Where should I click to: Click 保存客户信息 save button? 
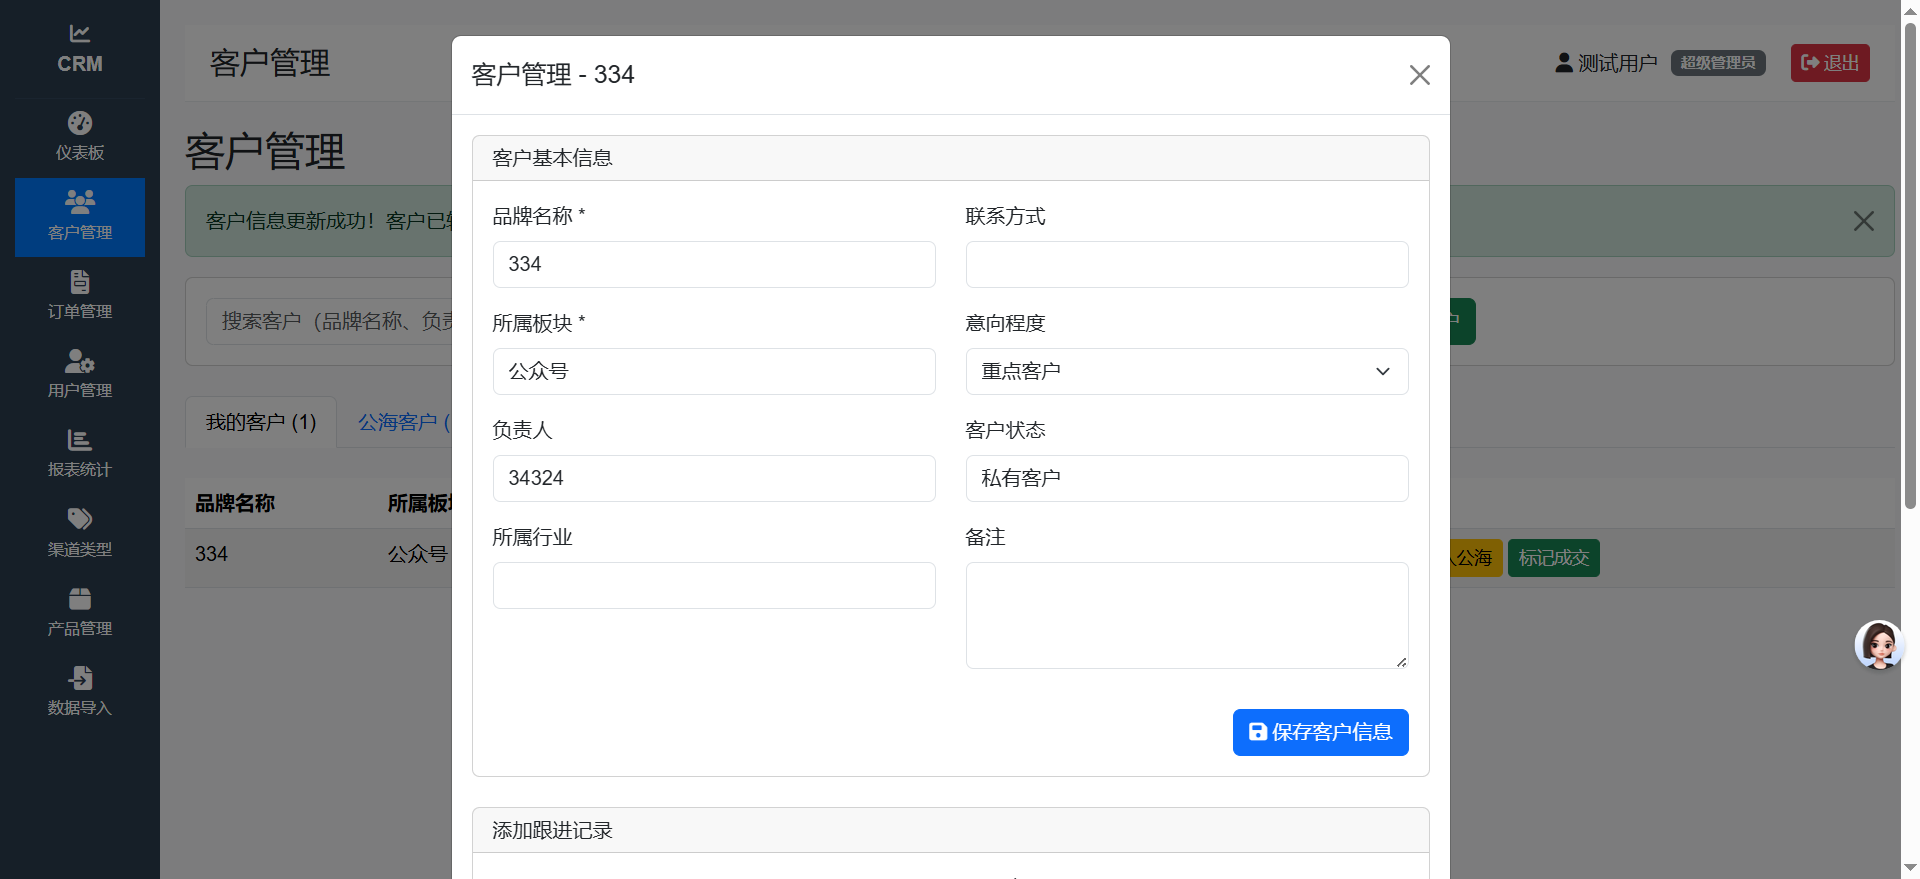point(1320,732)
